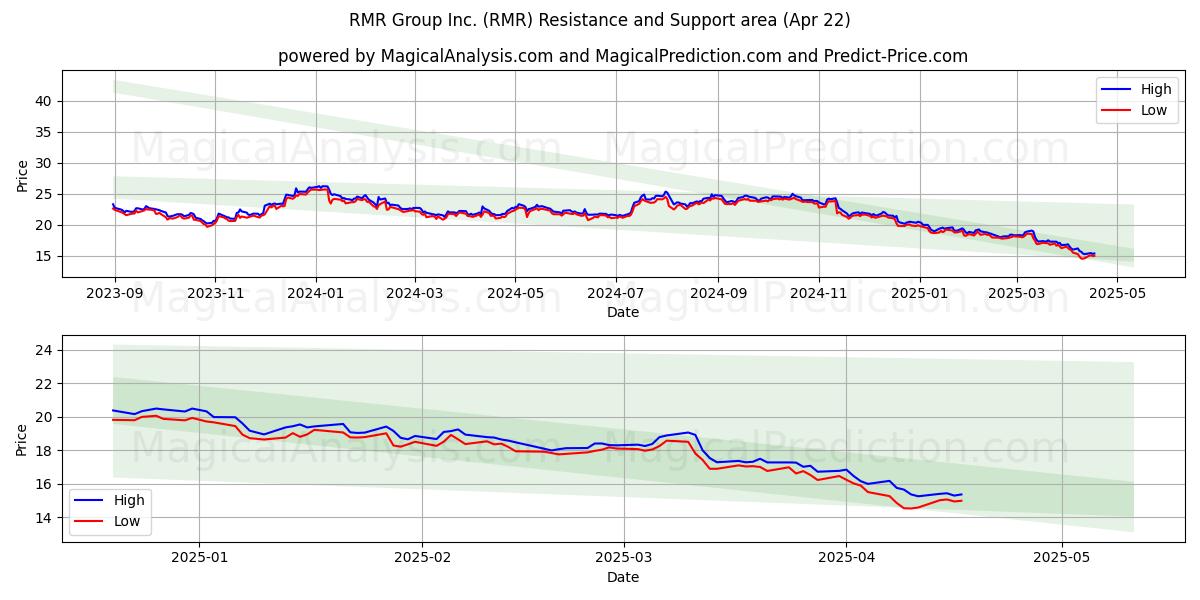Click the '2024-09' tick label
The height and width of the screenshot is (600, 1200).
pos(717,292)
